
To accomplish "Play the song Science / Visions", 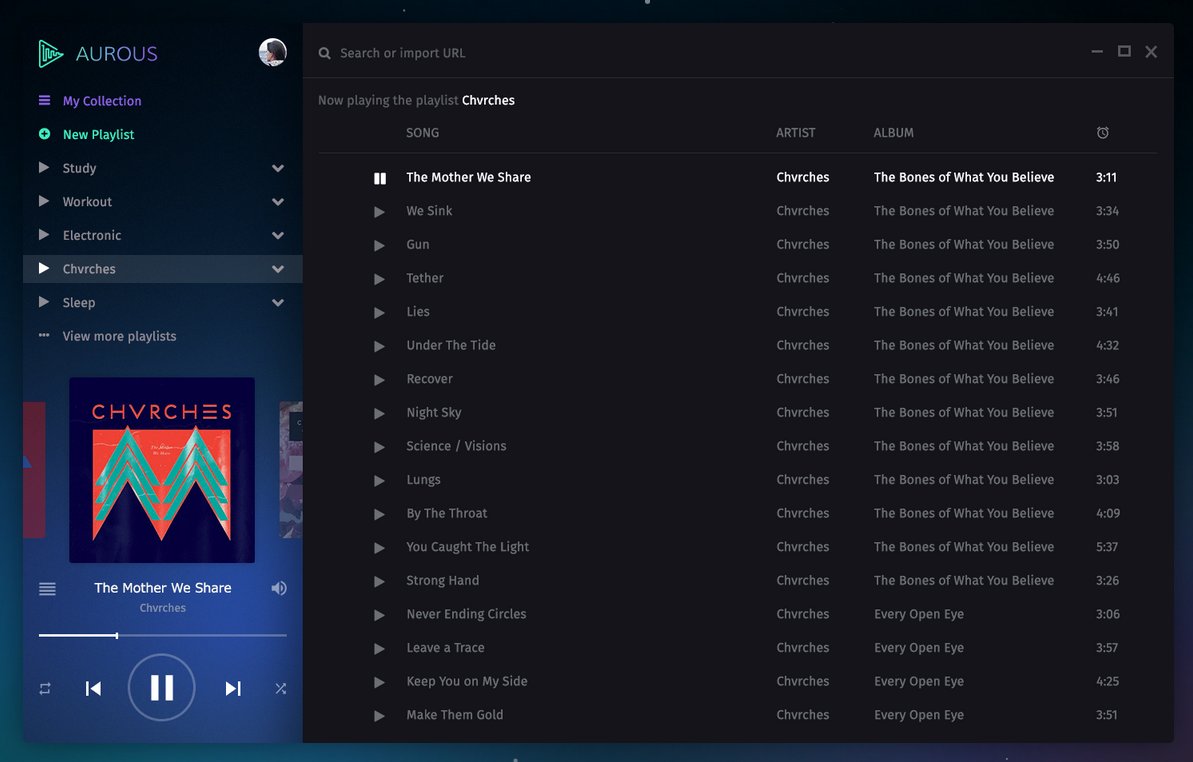I will click(x=379, y=446).
